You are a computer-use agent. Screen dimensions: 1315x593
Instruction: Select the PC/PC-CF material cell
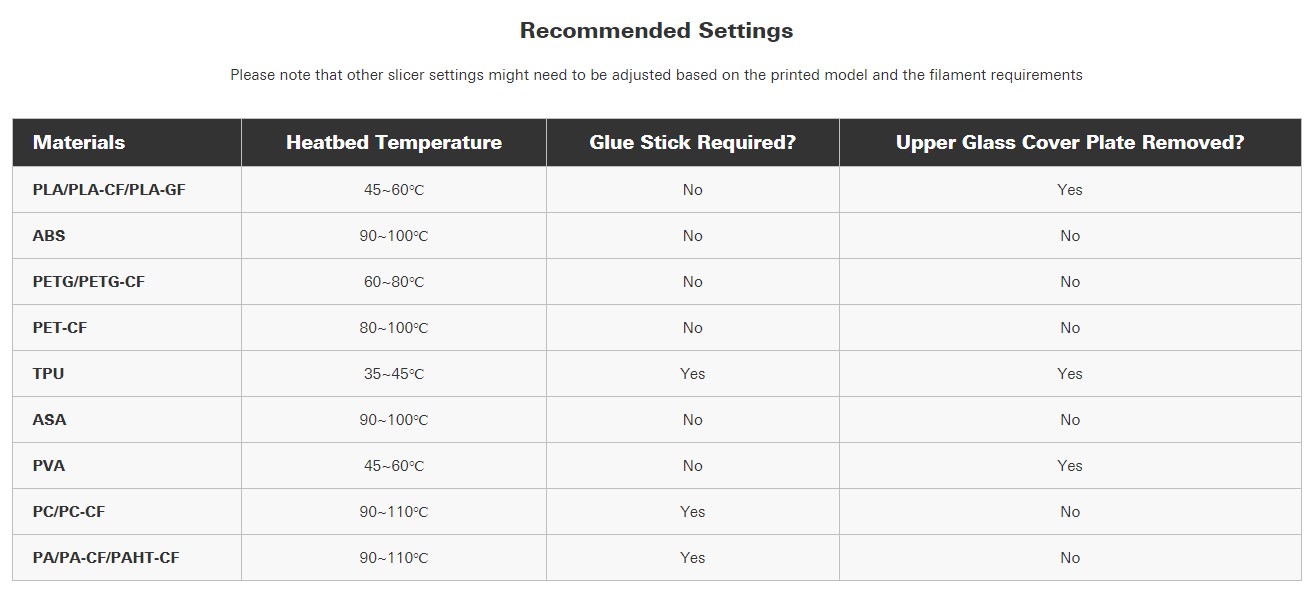tap(69, 512)
